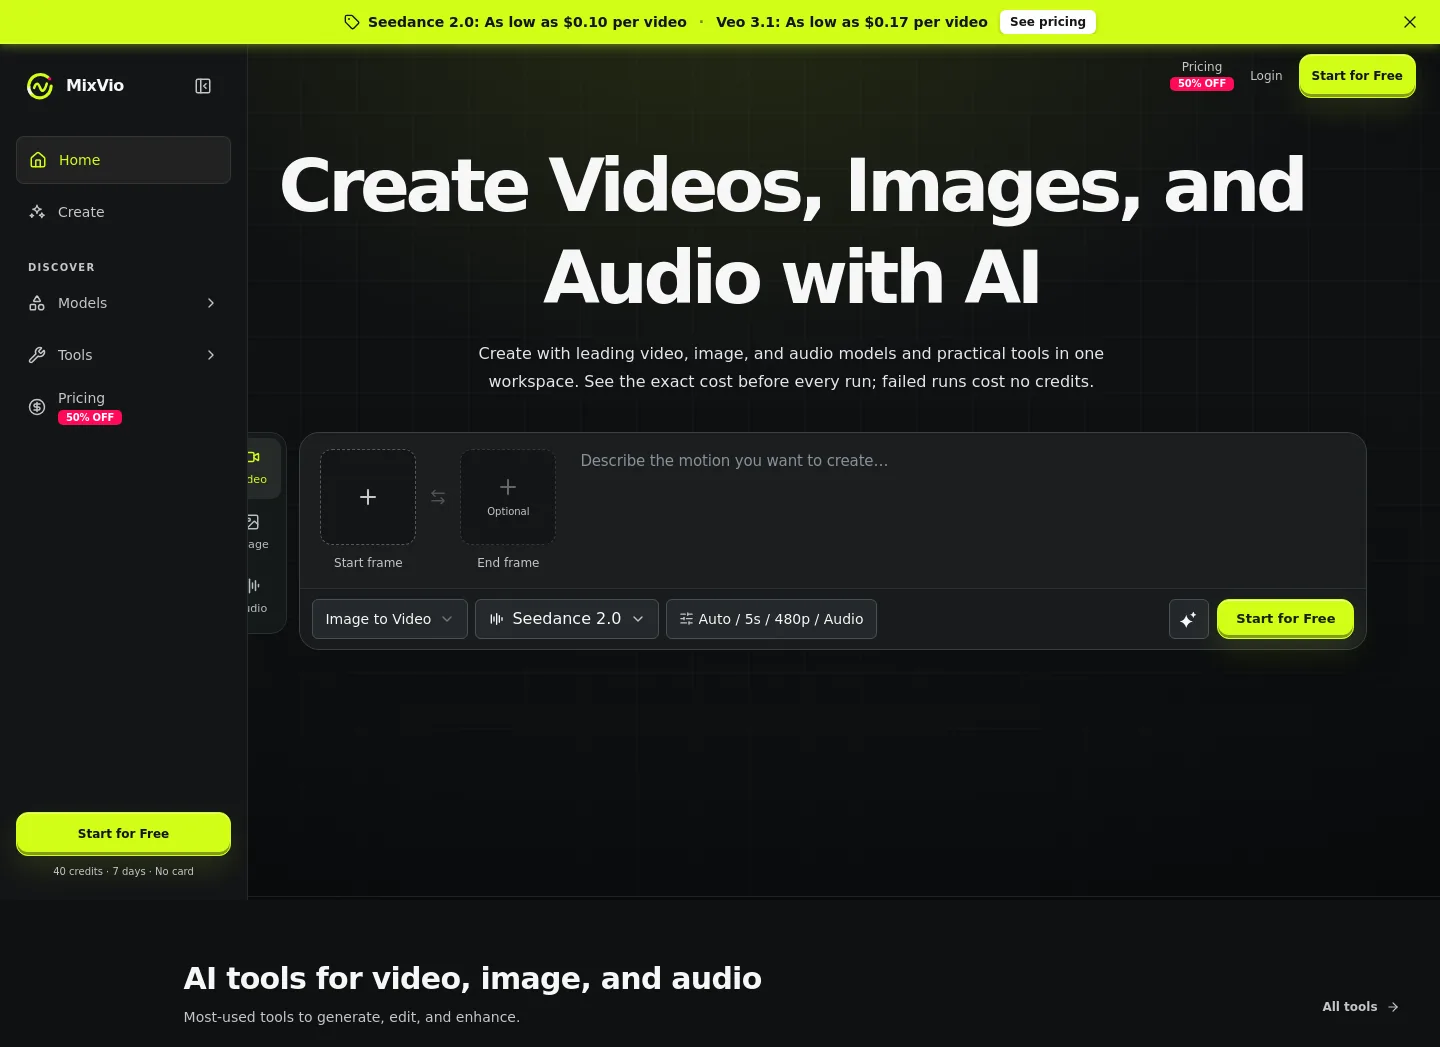Click the Tools wrench icon
1440x1047 pixels.
click(37, 355)
